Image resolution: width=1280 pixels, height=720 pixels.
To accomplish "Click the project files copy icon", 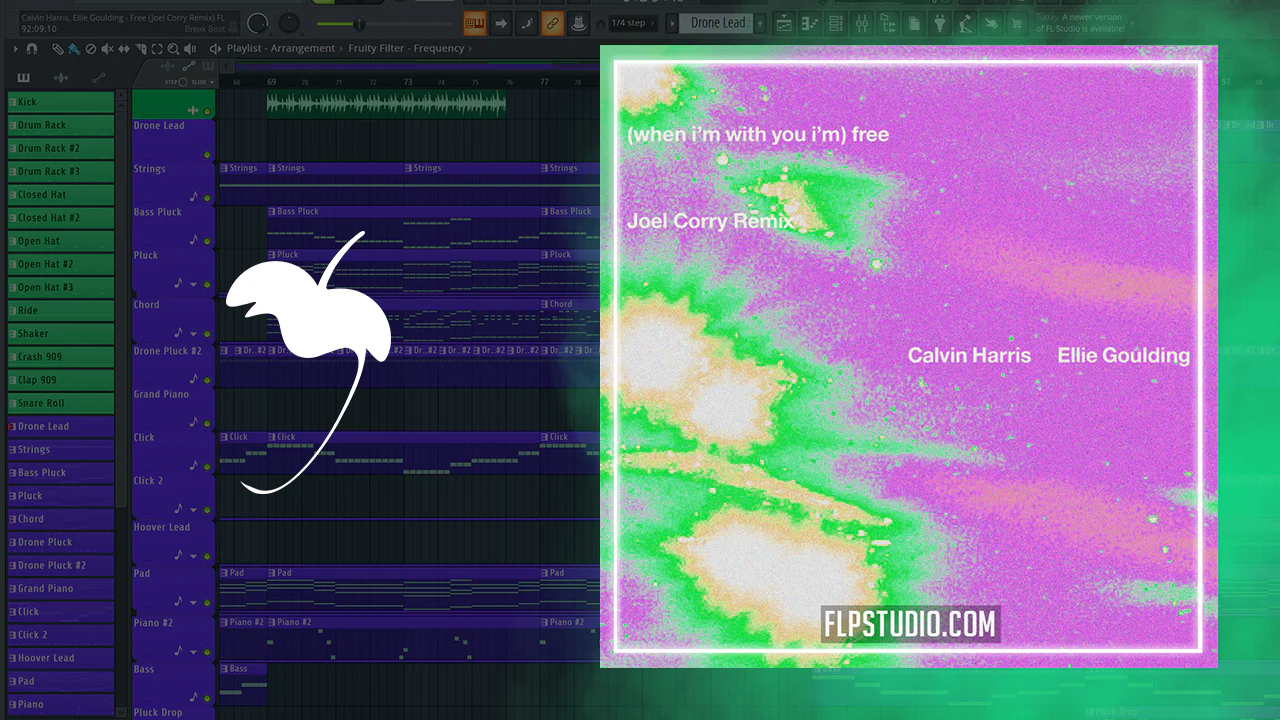I will click(x=914, y=23).
